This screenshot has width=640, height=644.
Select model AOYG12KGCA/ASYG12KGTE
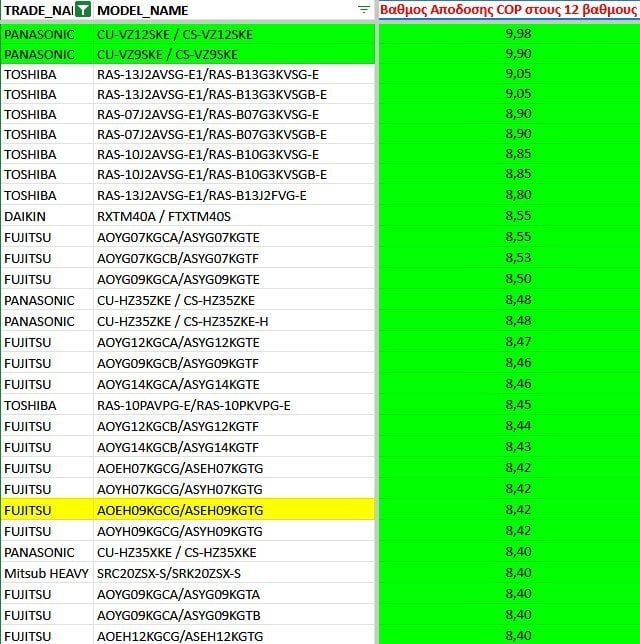178,343
